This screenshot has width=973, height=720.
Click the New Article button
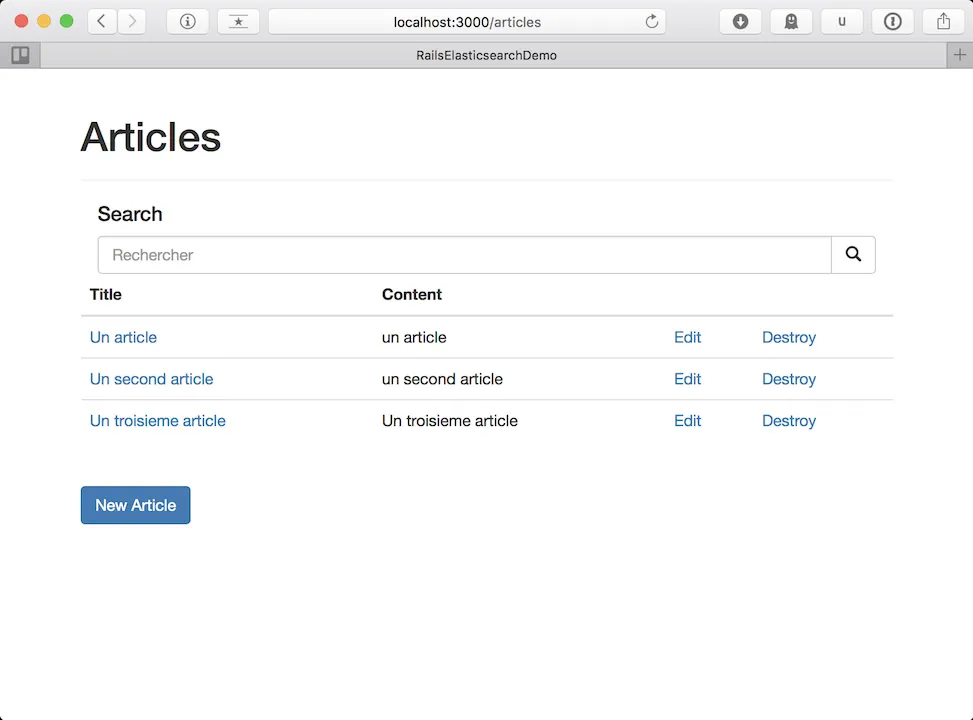point(135,505)
